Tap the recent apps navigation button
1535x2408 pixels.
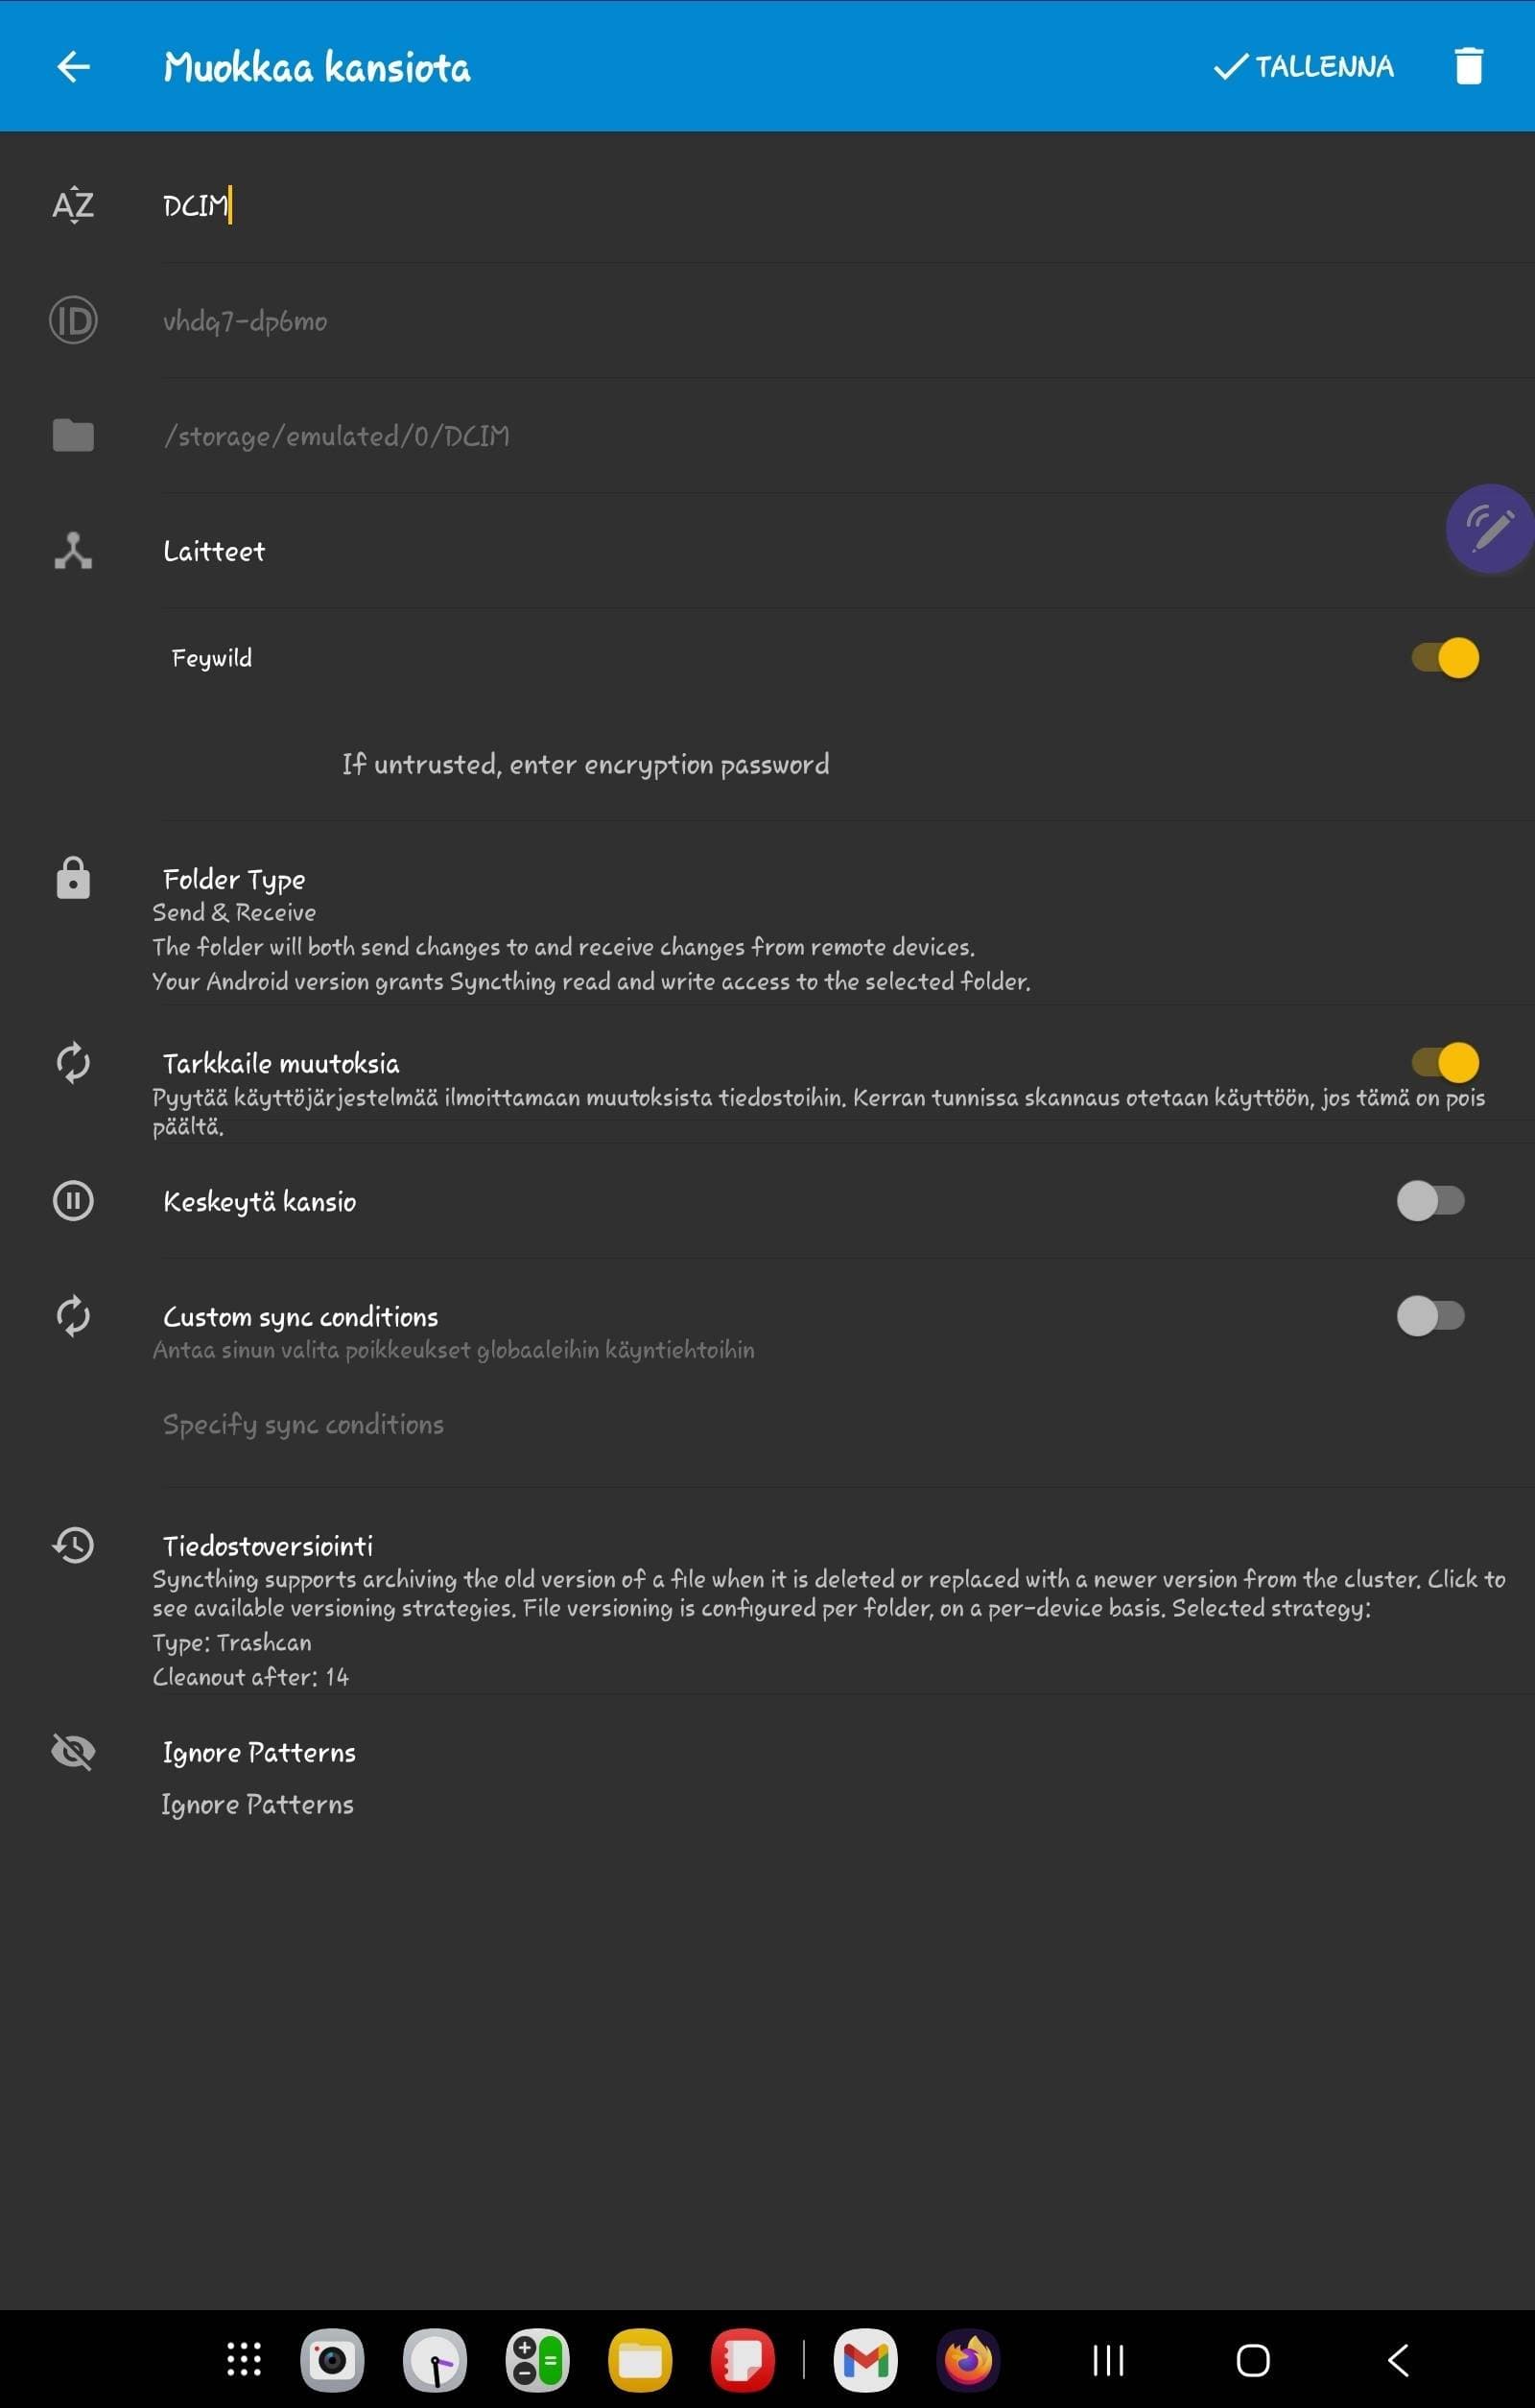tap(1108, 2360)
